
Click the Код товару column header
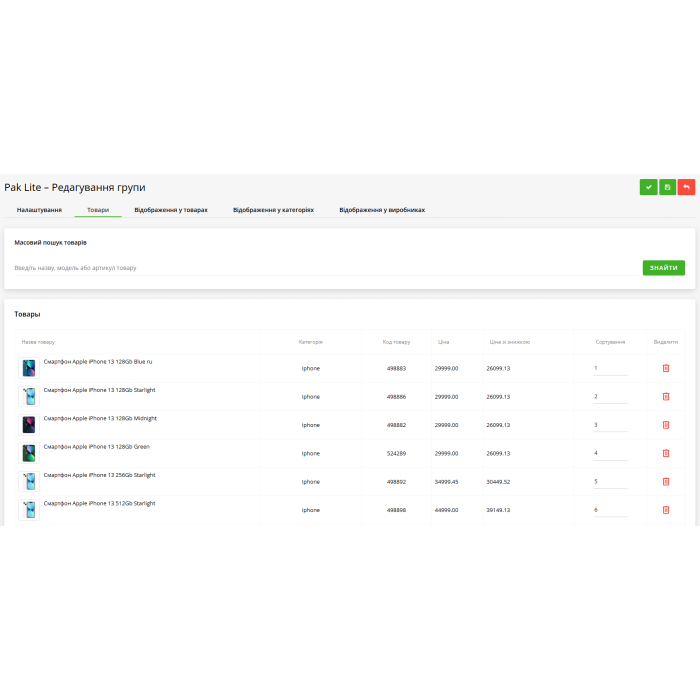(396, 342)
